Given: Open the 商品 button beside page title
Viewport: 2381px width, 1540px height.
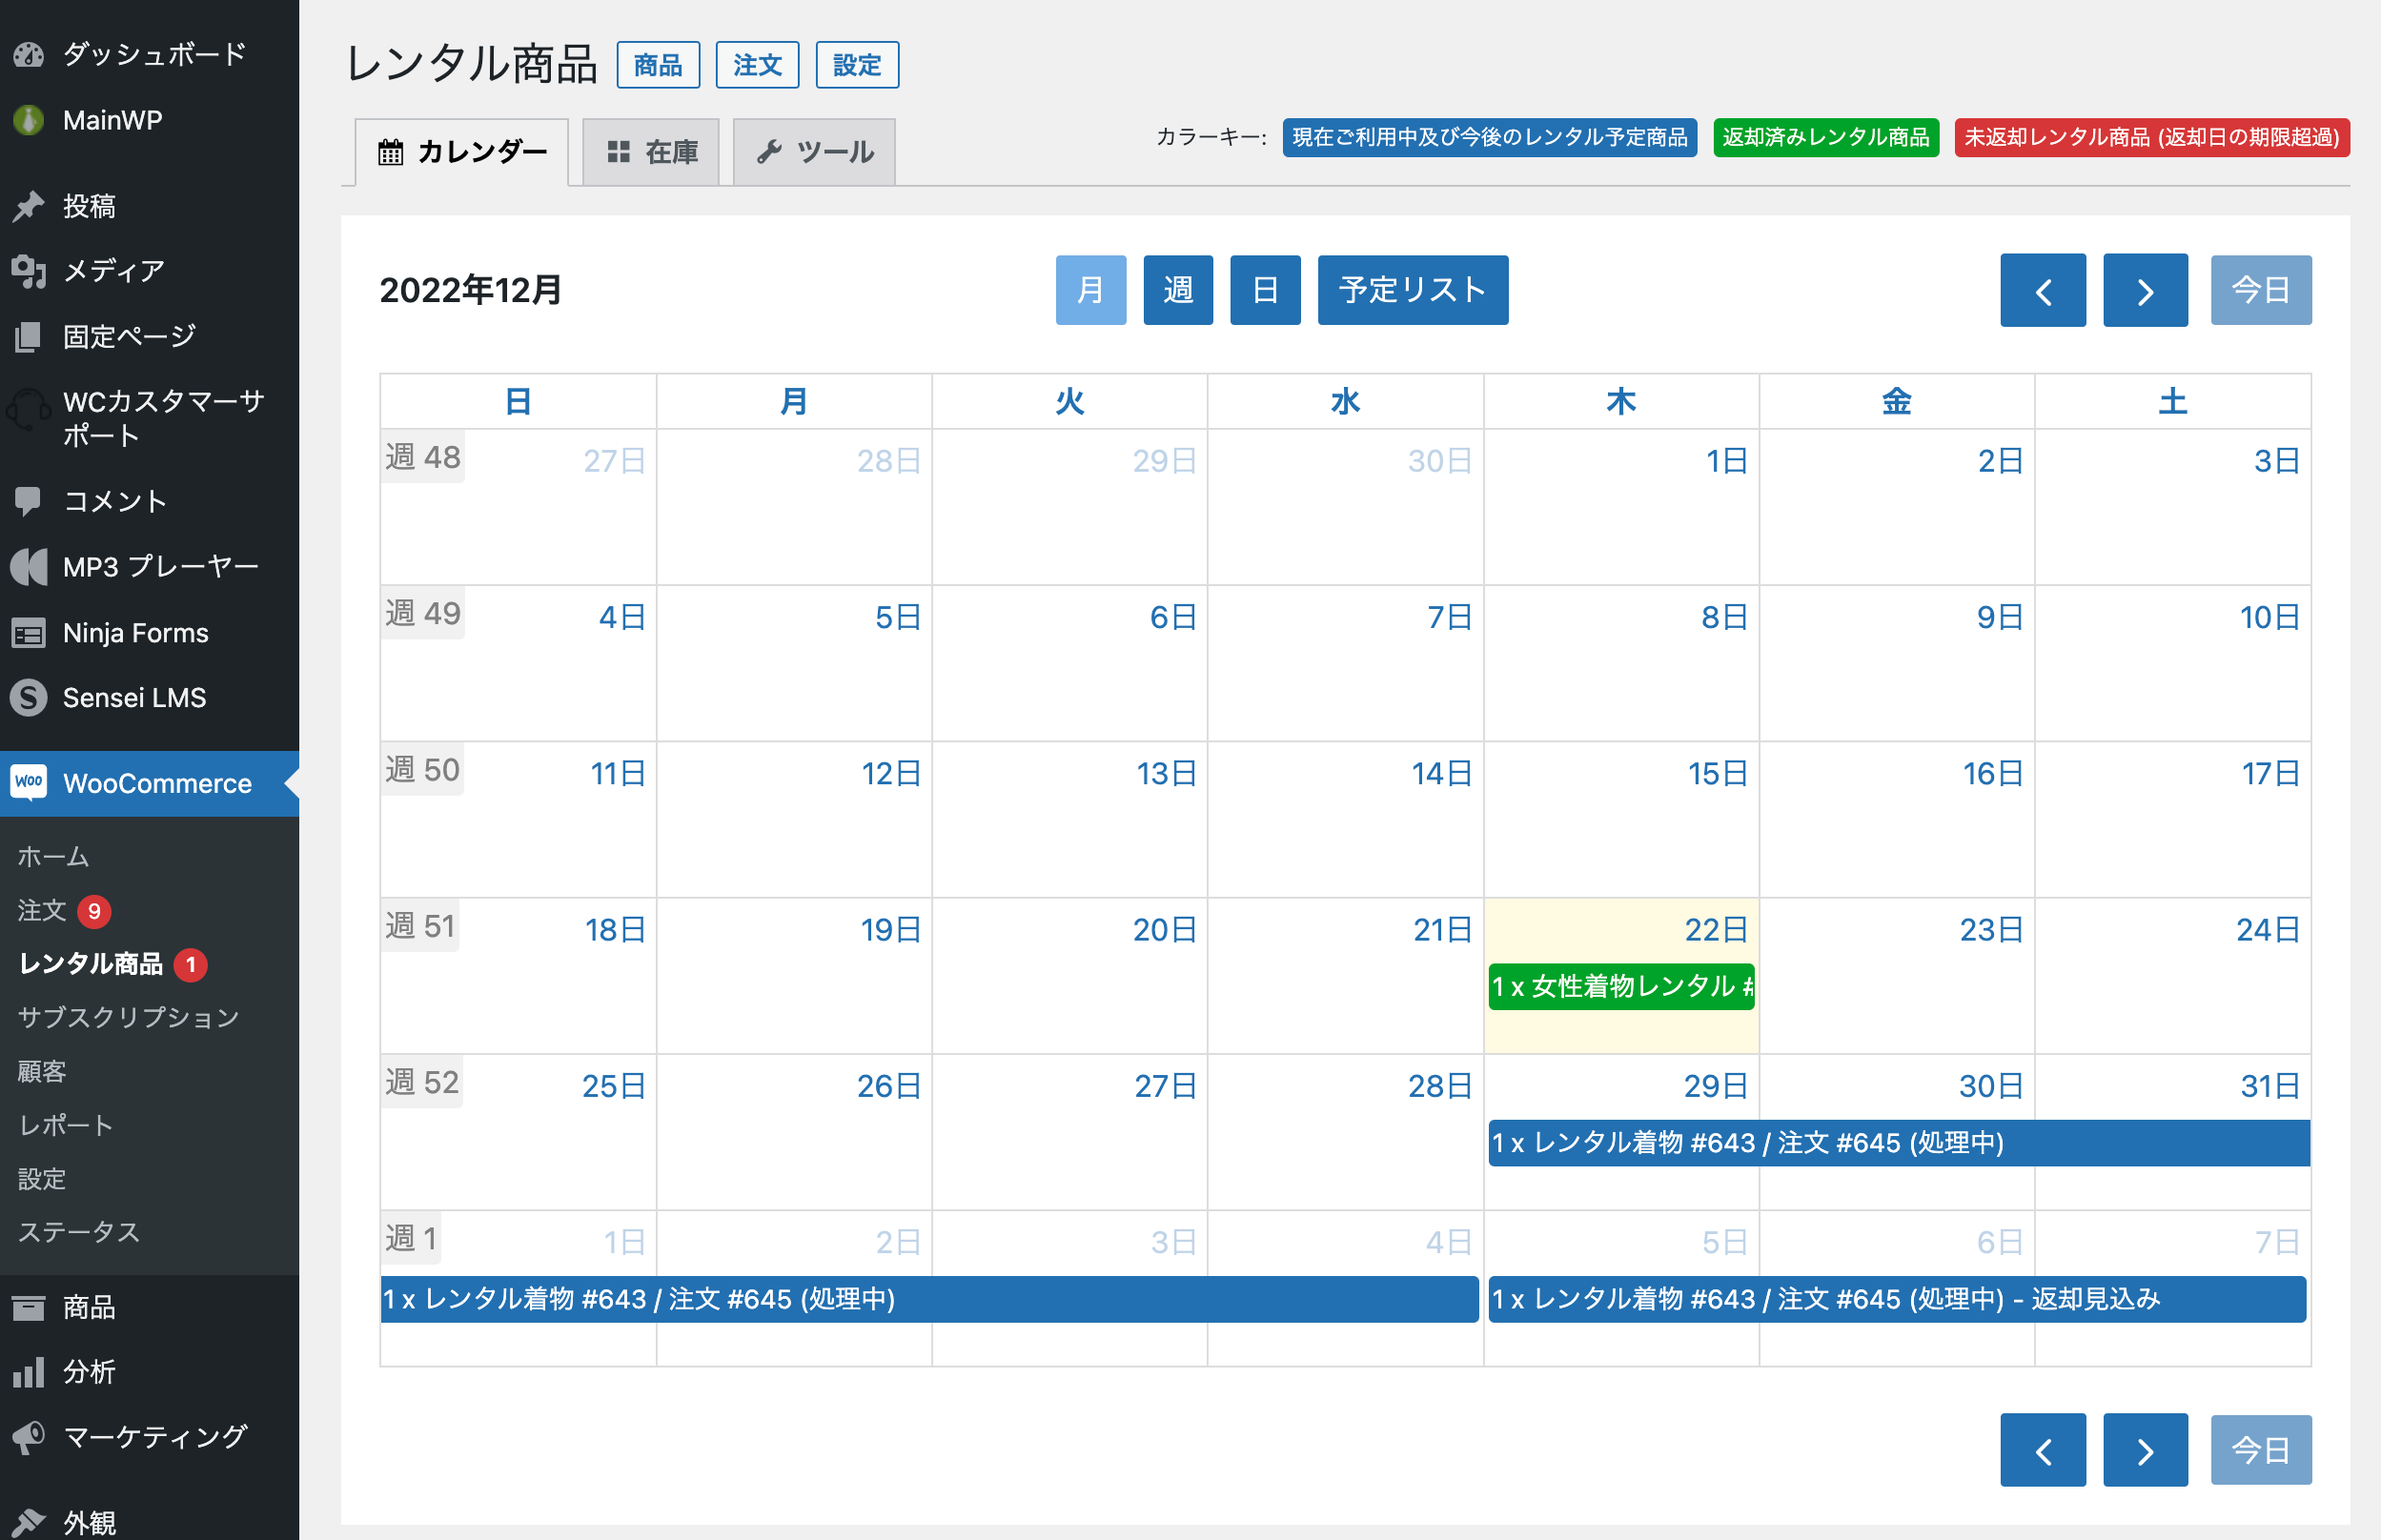Looking at the screenshot, I should 658,65.
